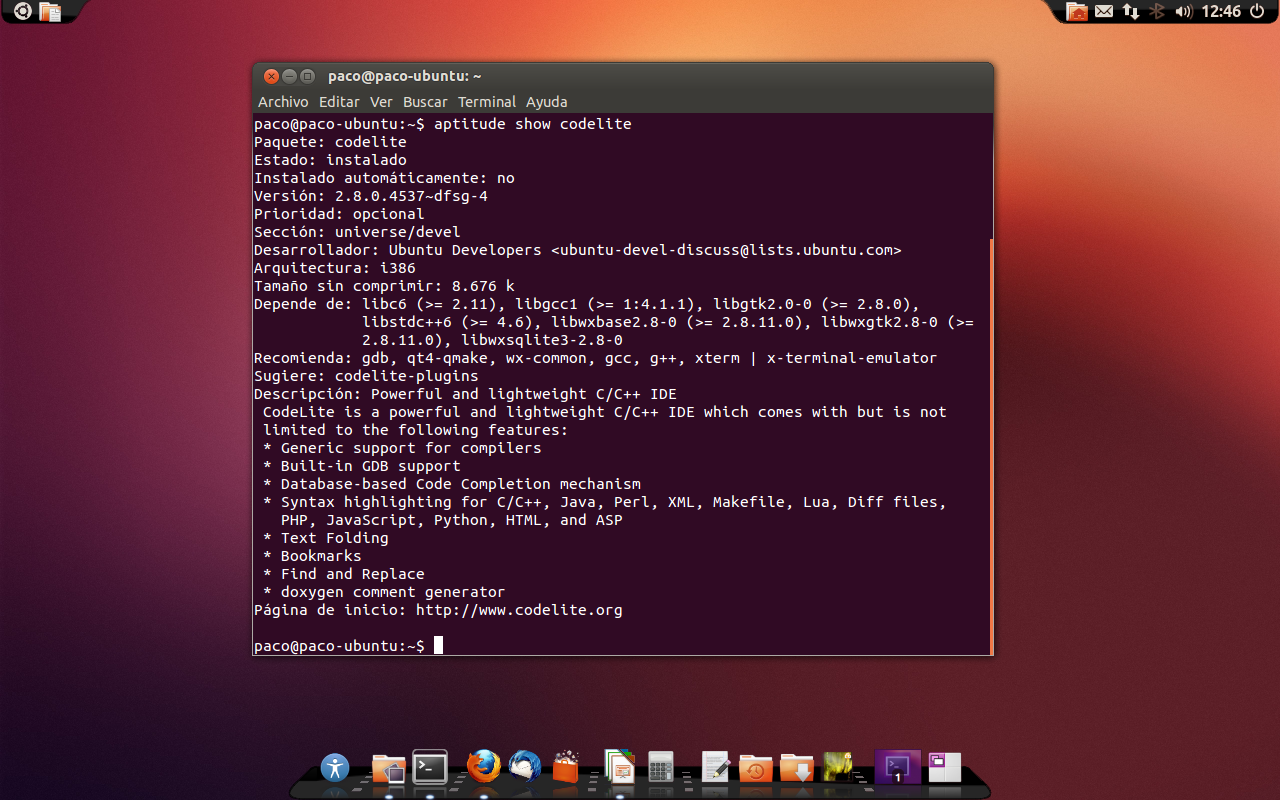Open the sound volume indicator

(x=1184, y=12)
